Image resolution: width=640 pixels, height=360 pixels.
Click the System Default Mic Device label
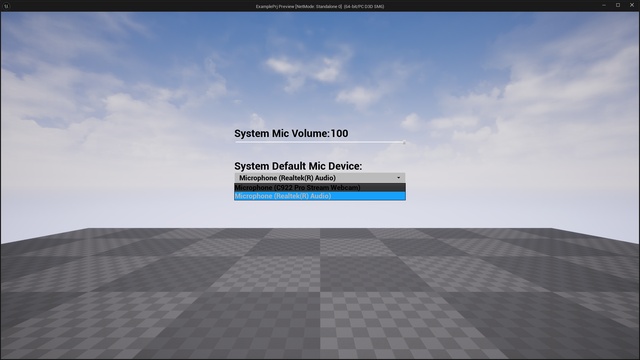pyautogui.click(x=298, y=166)
